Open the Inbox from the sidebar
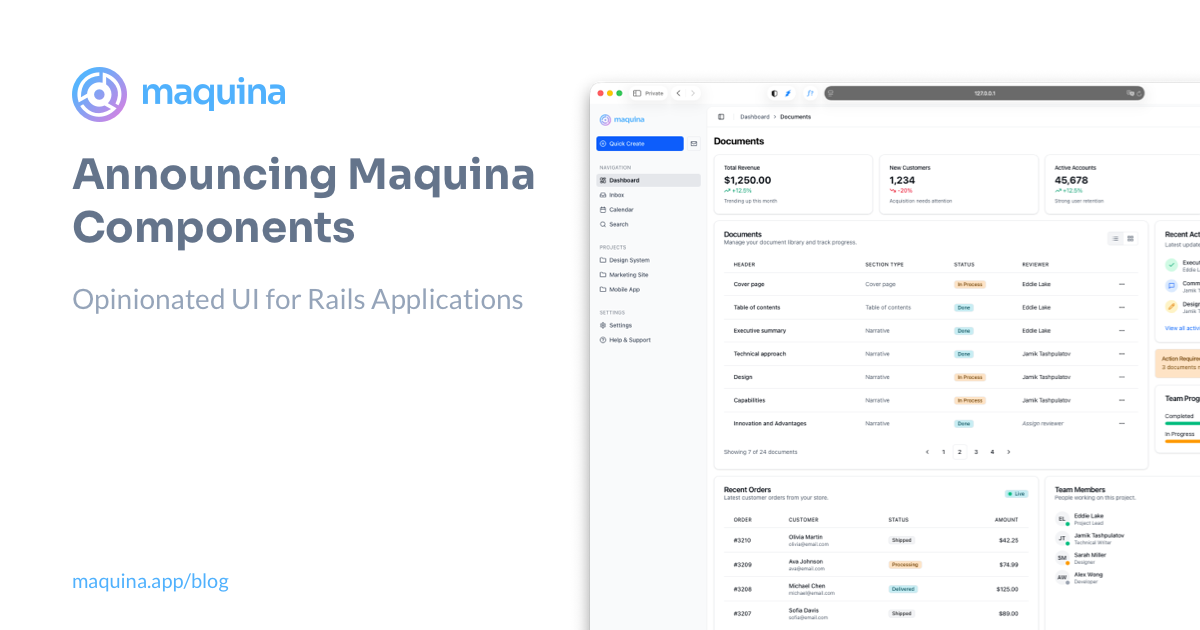The width and height of the screenshot is (1200, 630). click(x=614, y=194)
